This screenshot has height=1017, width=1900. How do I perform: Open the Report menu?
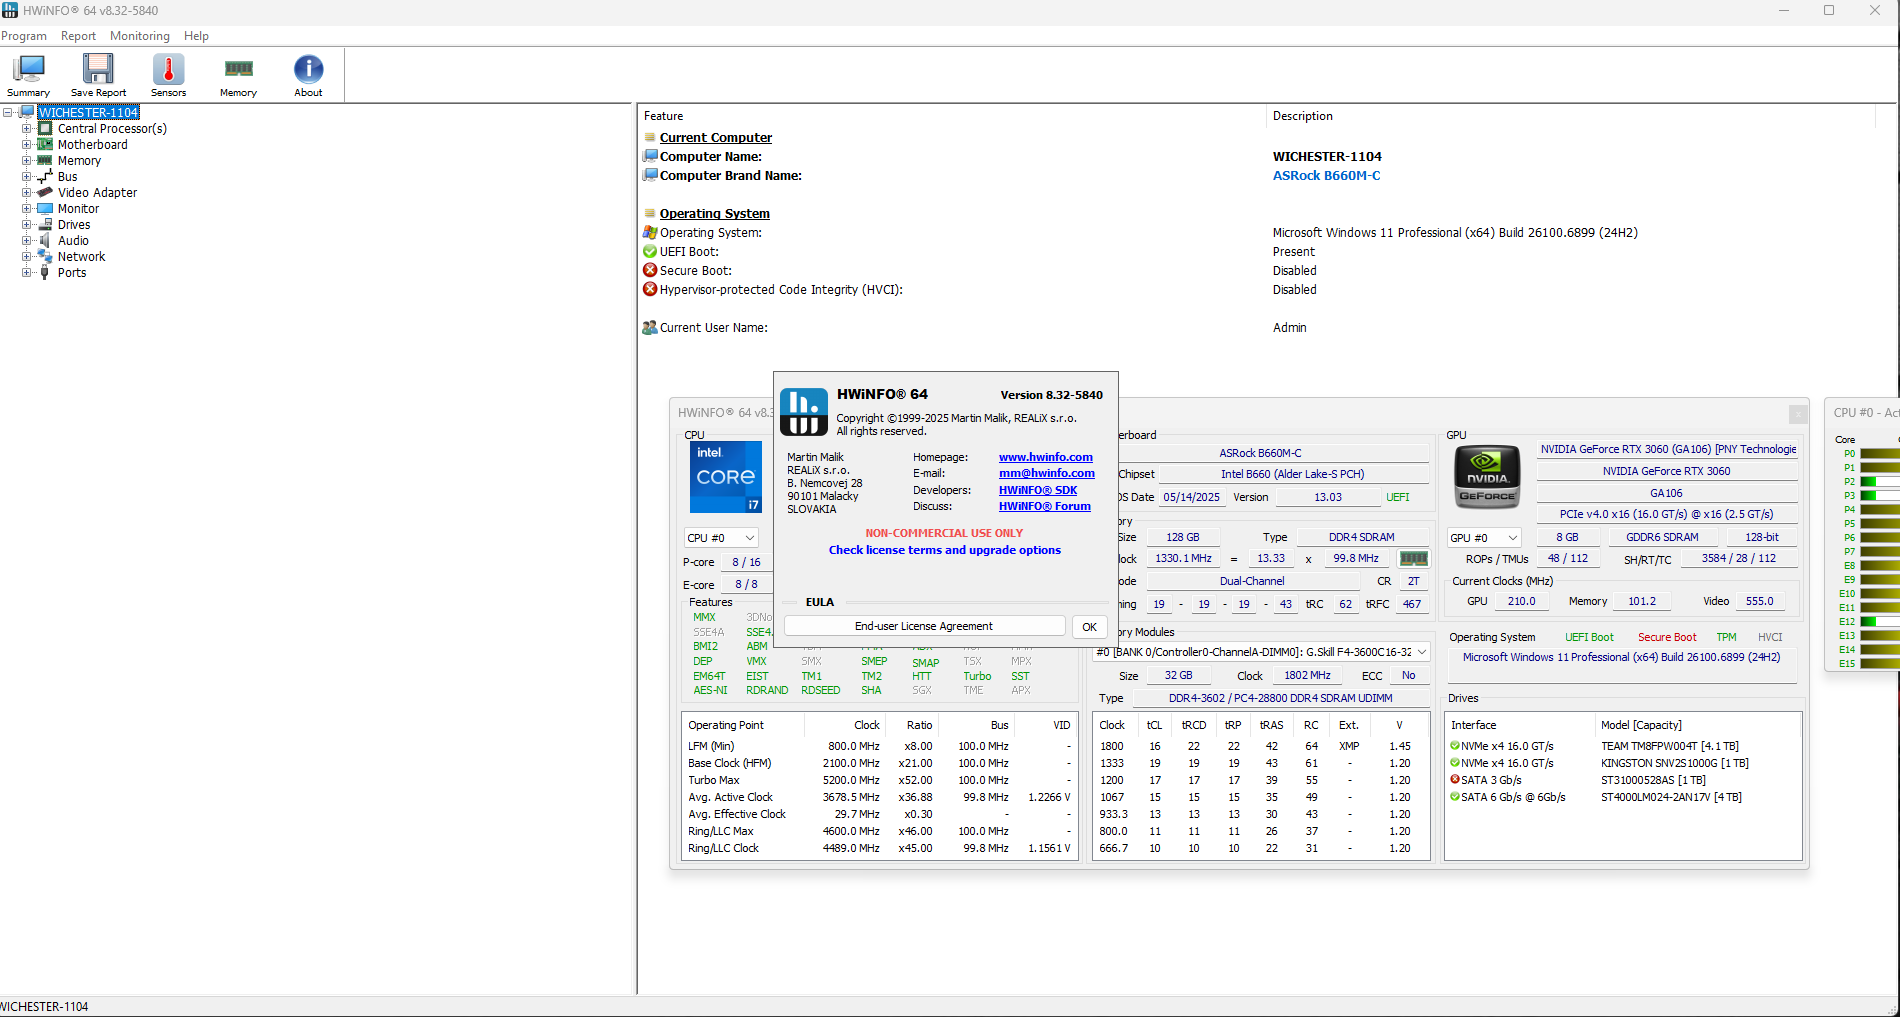click(x=78, y=36)
